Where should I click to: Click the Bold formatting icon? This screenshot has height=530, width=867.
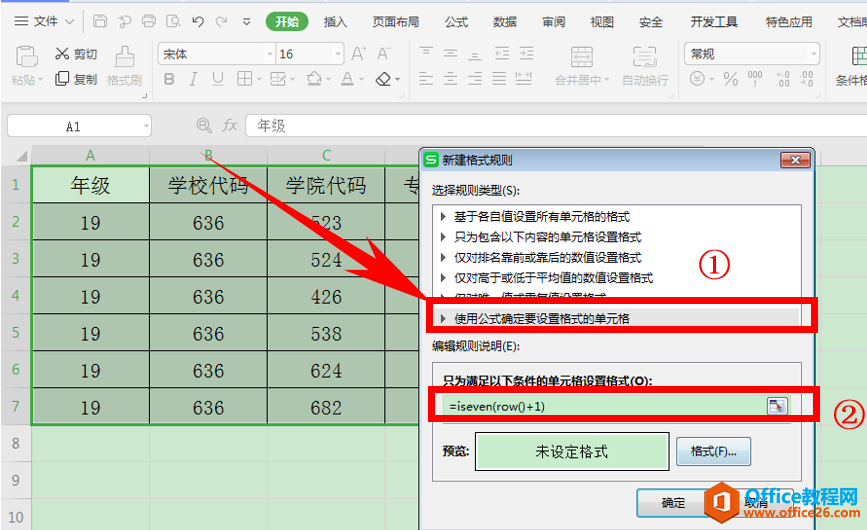coord(169,79)
